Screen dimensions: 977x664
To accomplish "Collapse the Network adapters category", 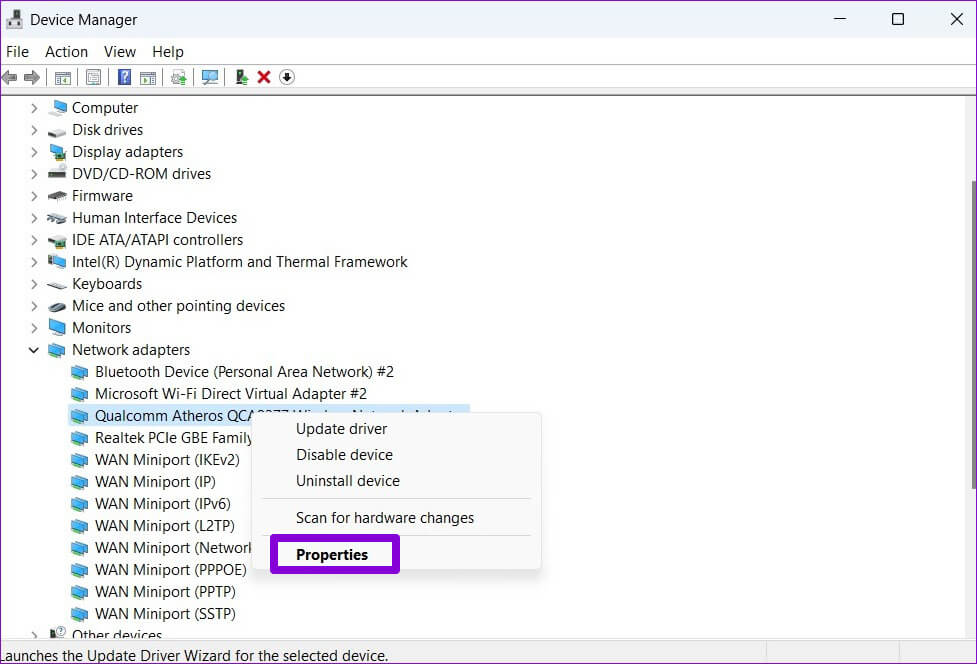I will point(34,350).
